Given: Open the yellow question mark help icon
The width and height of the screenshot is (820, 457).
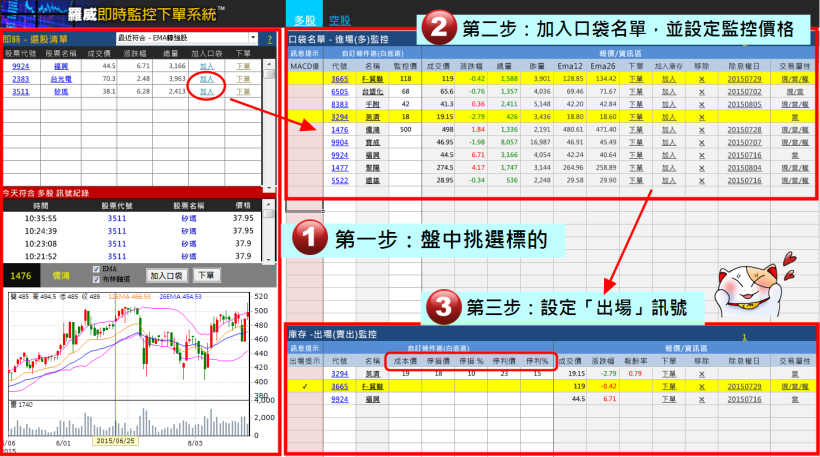Looking at the screenshot, I should pos(269,39).
